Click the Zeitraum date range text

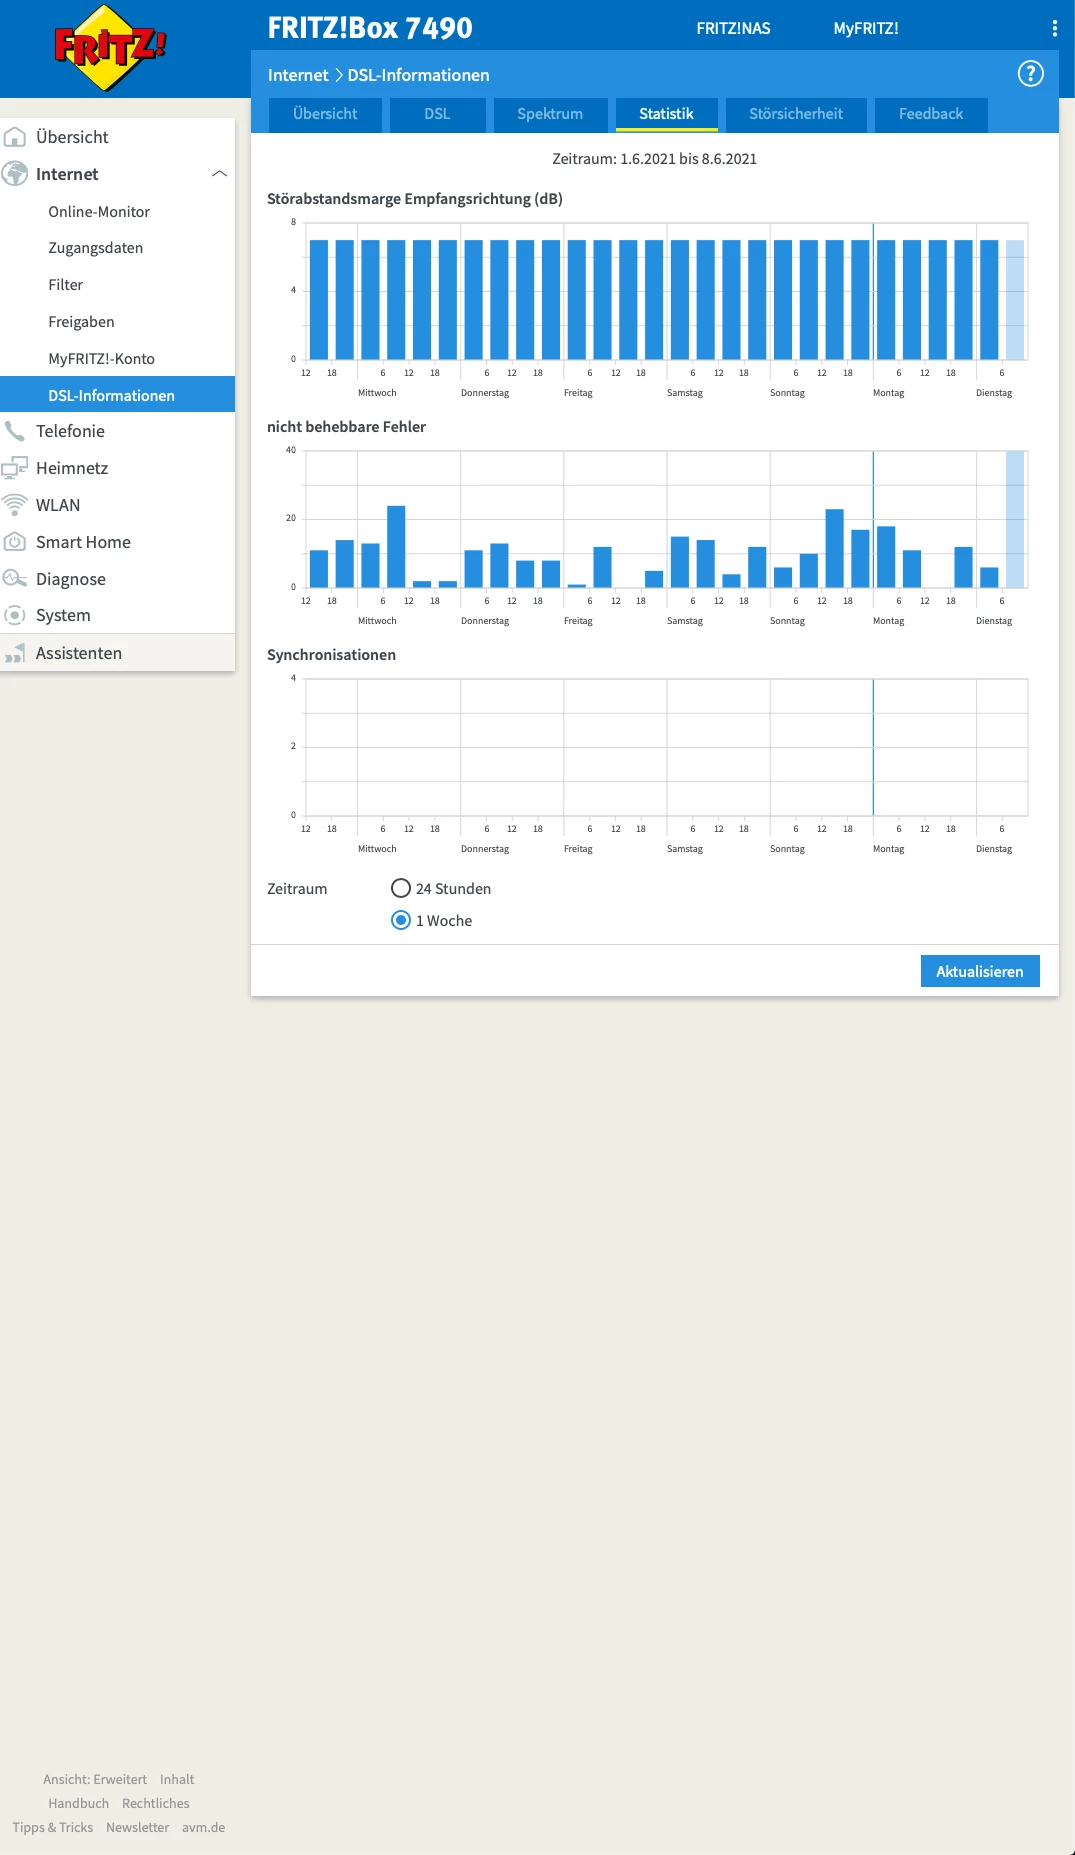[655, 159]
